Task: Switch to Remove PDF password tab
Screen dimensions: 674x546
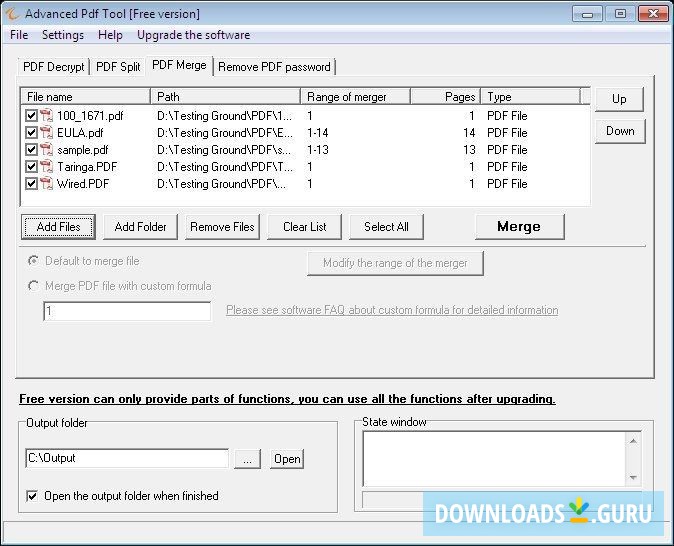Action: [274, 67]
